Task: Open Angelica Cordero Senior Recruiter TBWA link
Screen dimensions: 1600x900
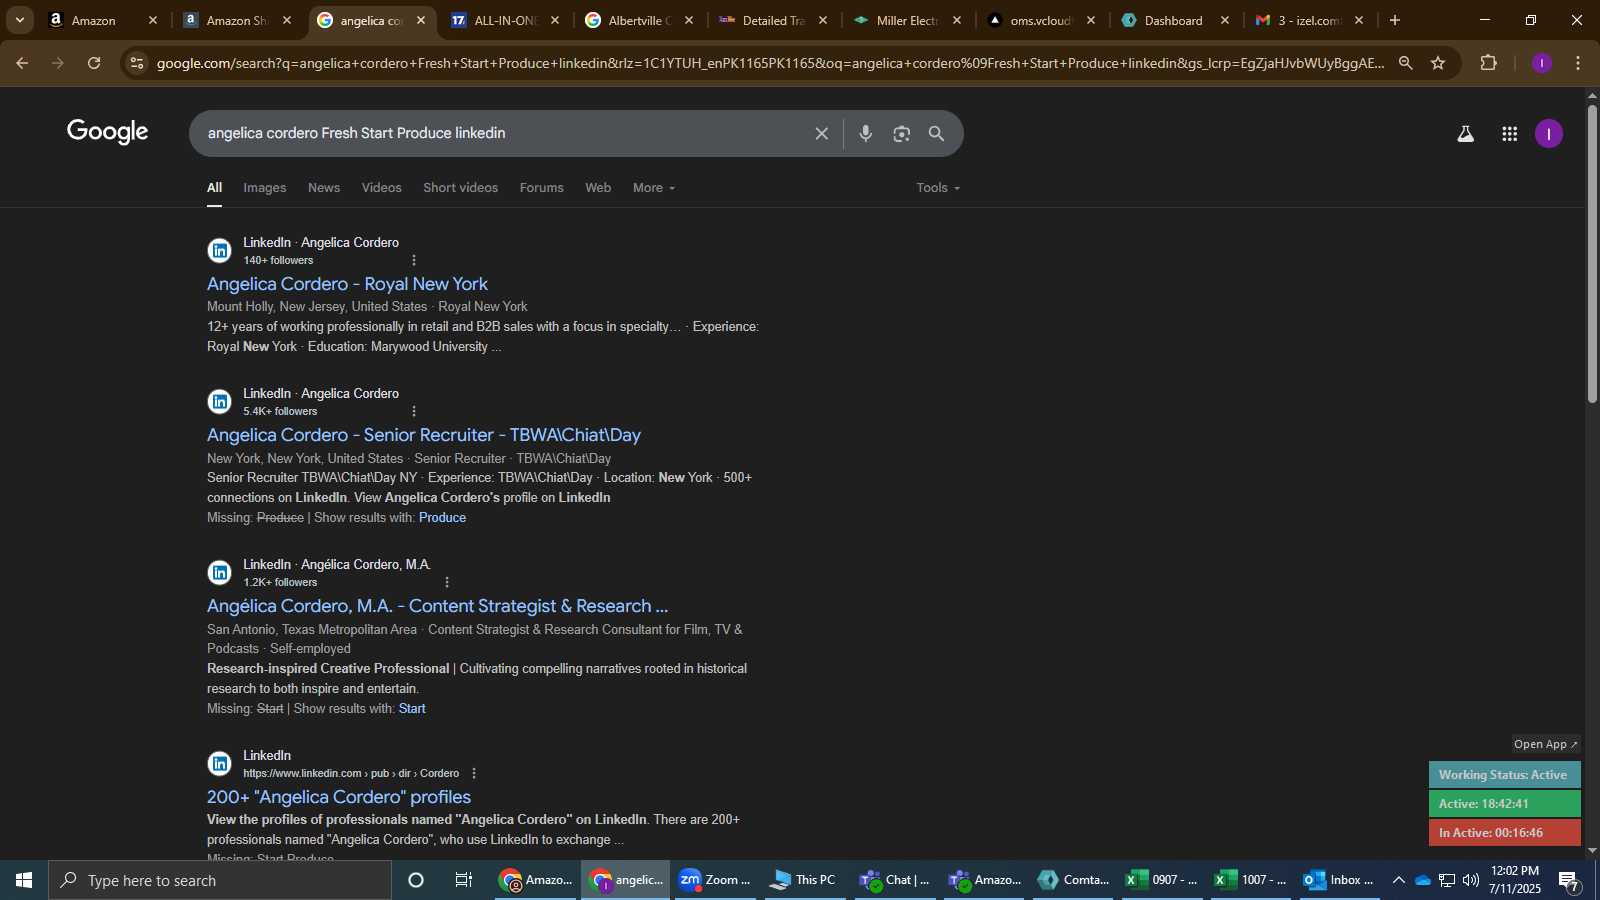Action: pos(424,435)
